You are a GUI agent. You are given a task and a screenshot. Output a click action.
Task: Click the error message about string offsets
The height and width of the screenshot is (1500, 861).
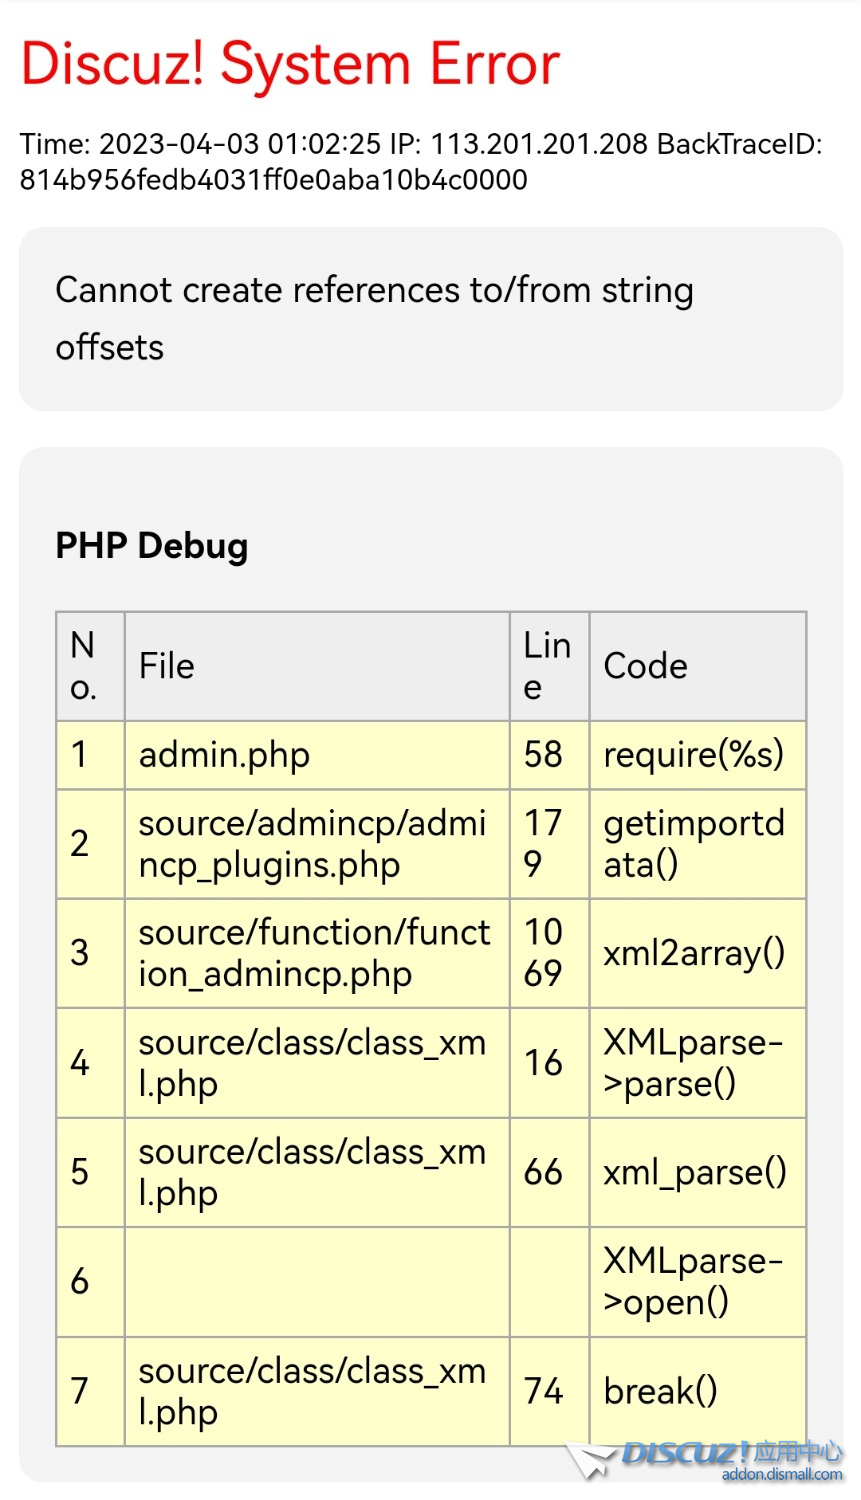pyautogui.click(x=374, y=318)
